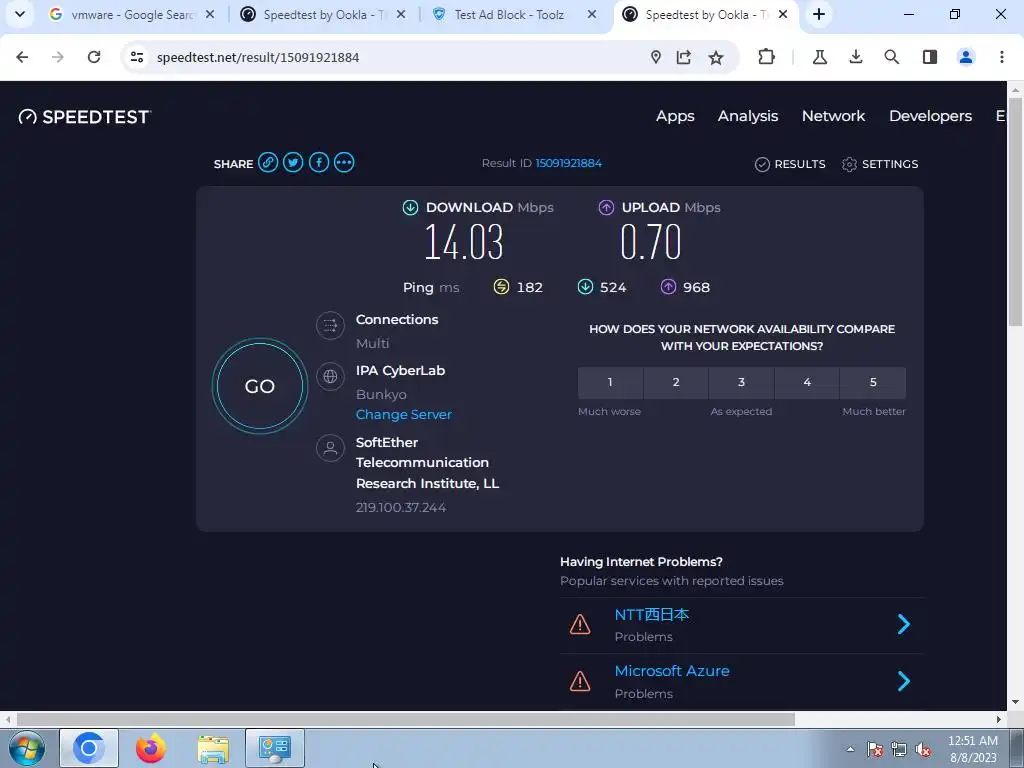Open Chrome three-dot menu
The height and width of the screenshot is (768, 1024).
click(1002, 57)
